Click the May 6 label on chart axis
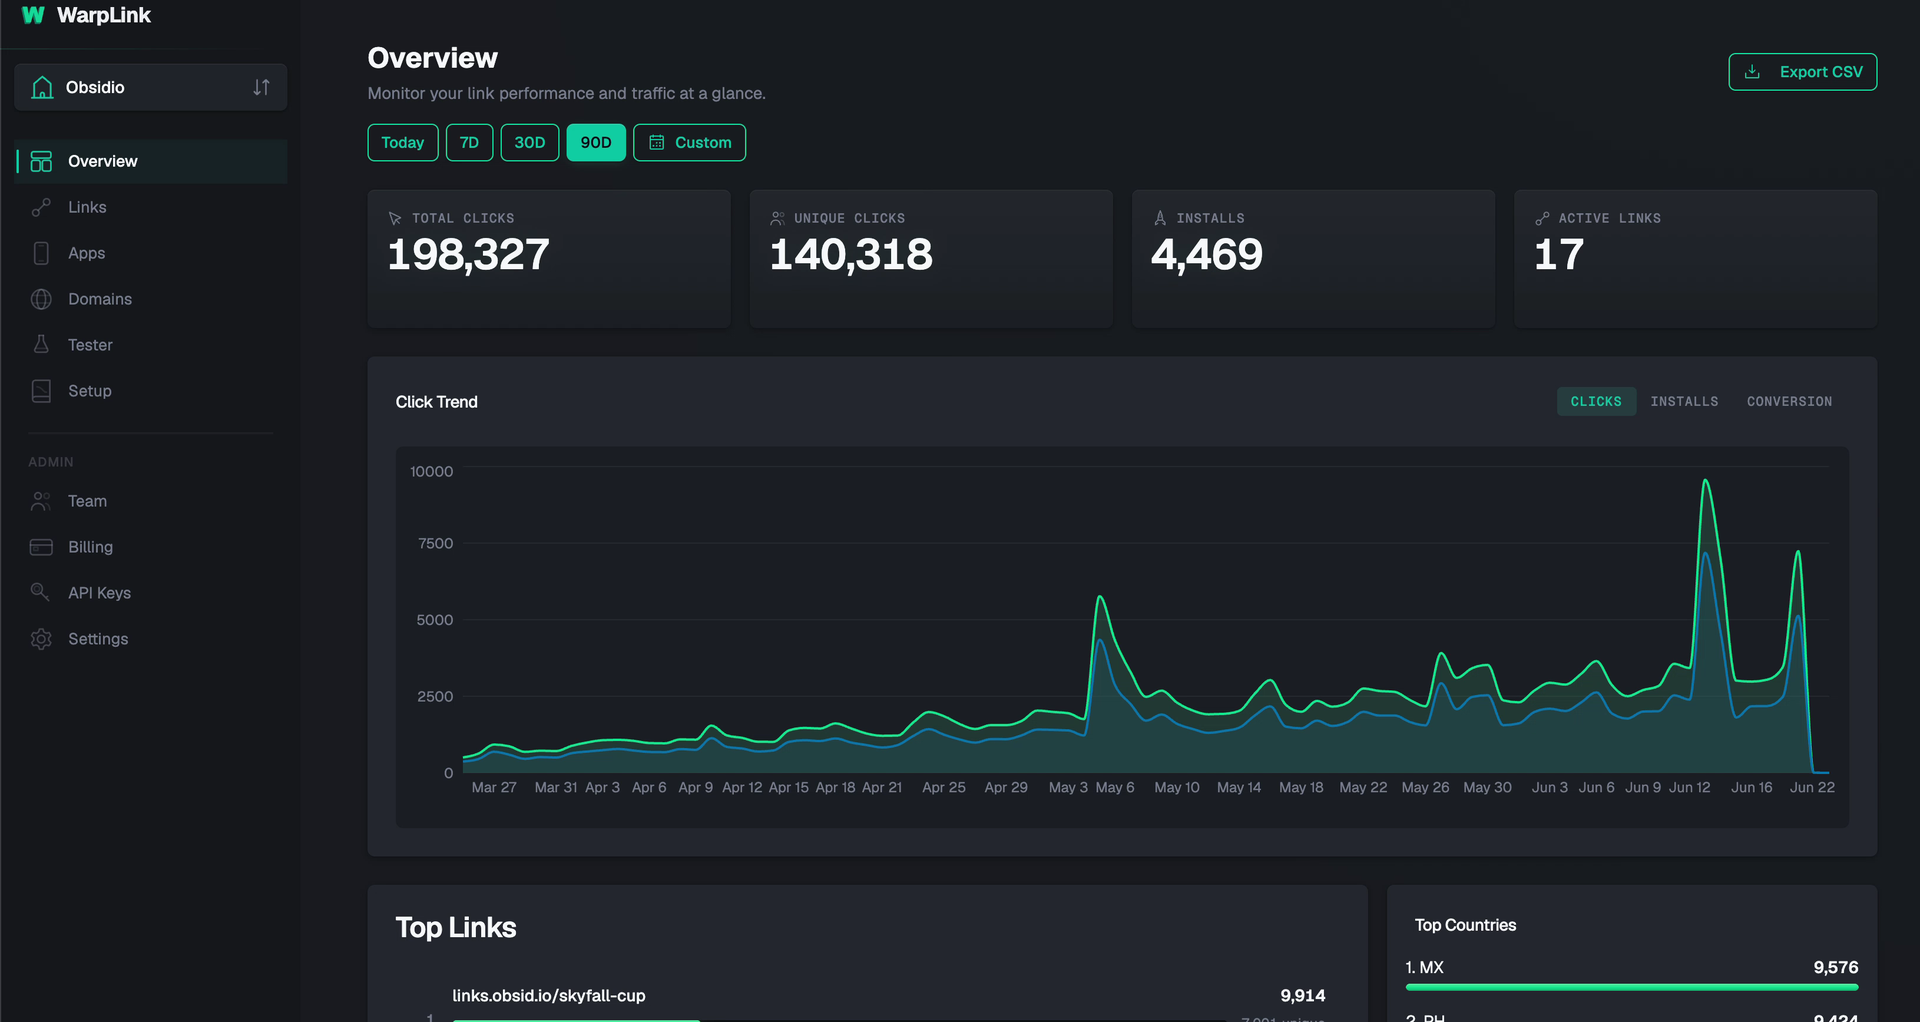The width and height of the screenshot is (1920, 1022). (1115, 787)
